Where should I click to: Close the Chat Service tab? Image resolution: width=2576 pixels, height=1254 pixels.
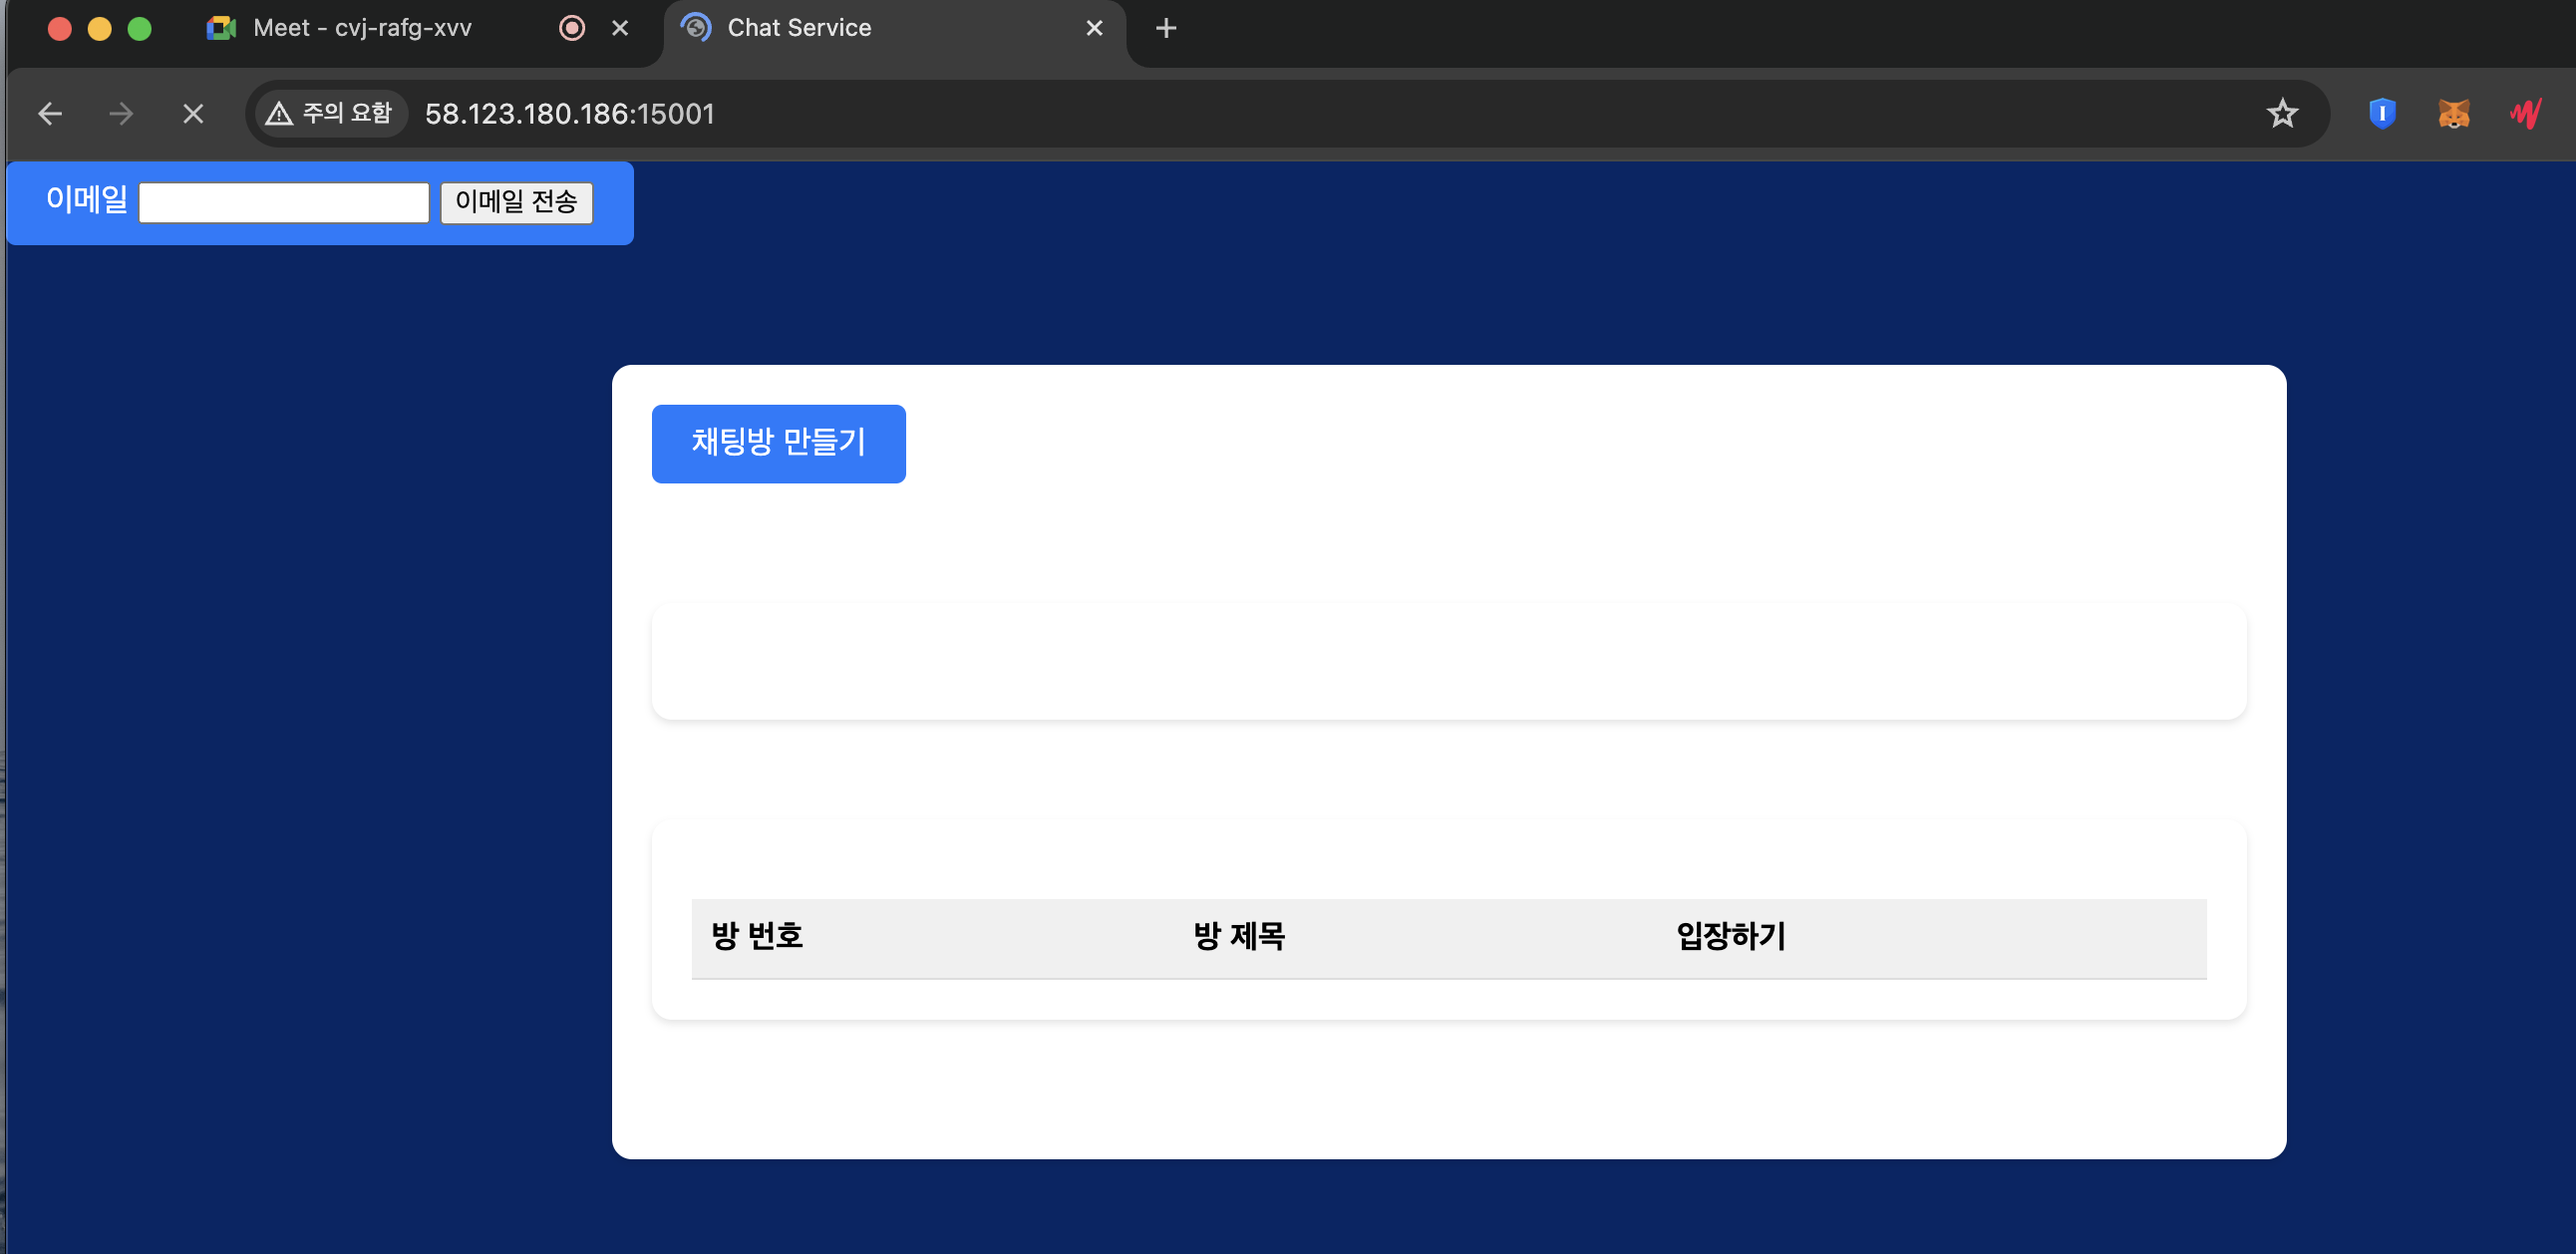(x=1094, y=28)
